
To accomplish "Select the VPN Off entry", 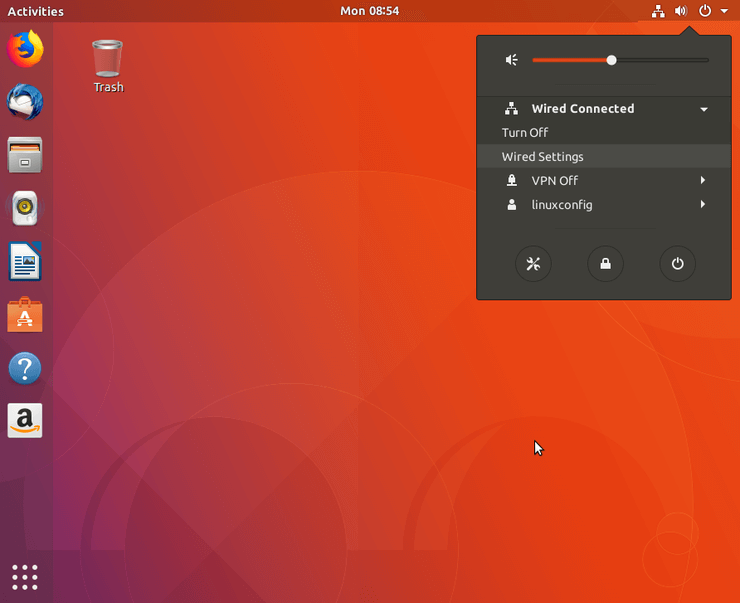I will (604, 180).
